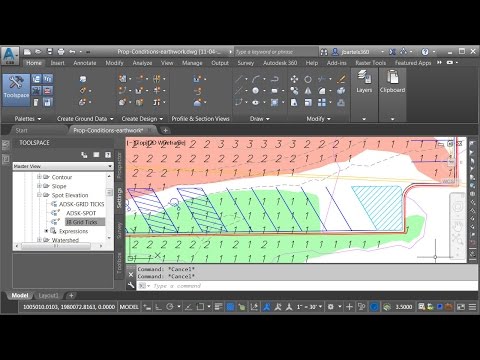Select the Line tool in Draw panel
Image resolution: width=480 pixels, height=360 pixels.
pos(239,79)
